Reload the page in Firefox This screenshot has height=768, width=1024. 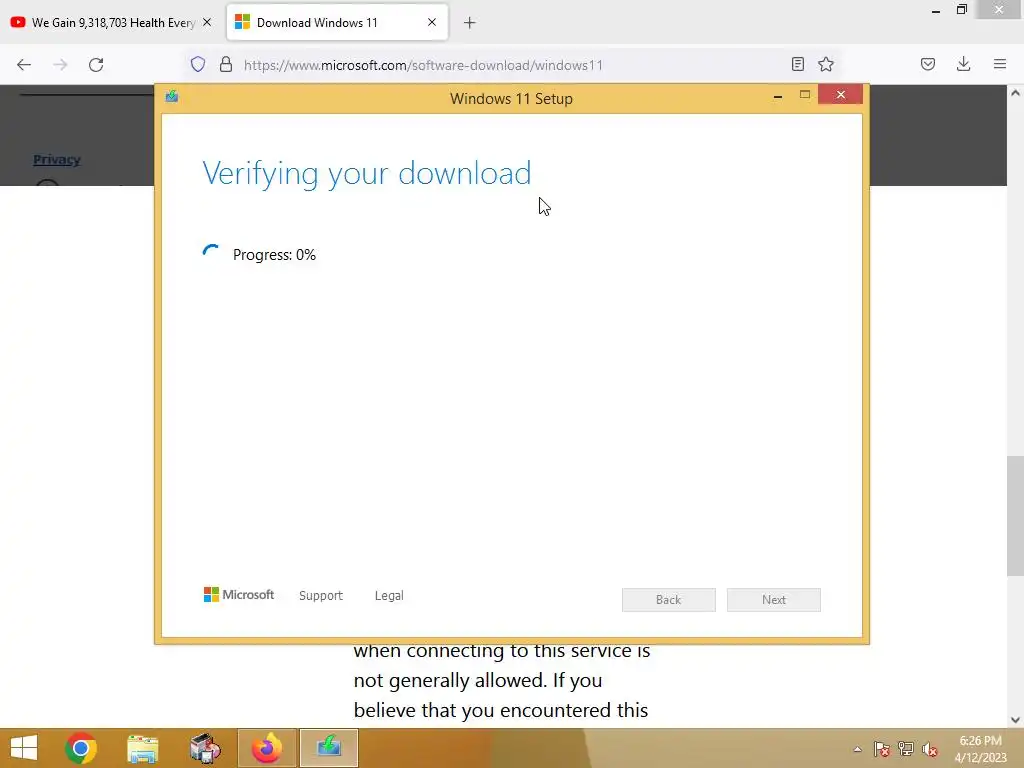pos(96,65)
